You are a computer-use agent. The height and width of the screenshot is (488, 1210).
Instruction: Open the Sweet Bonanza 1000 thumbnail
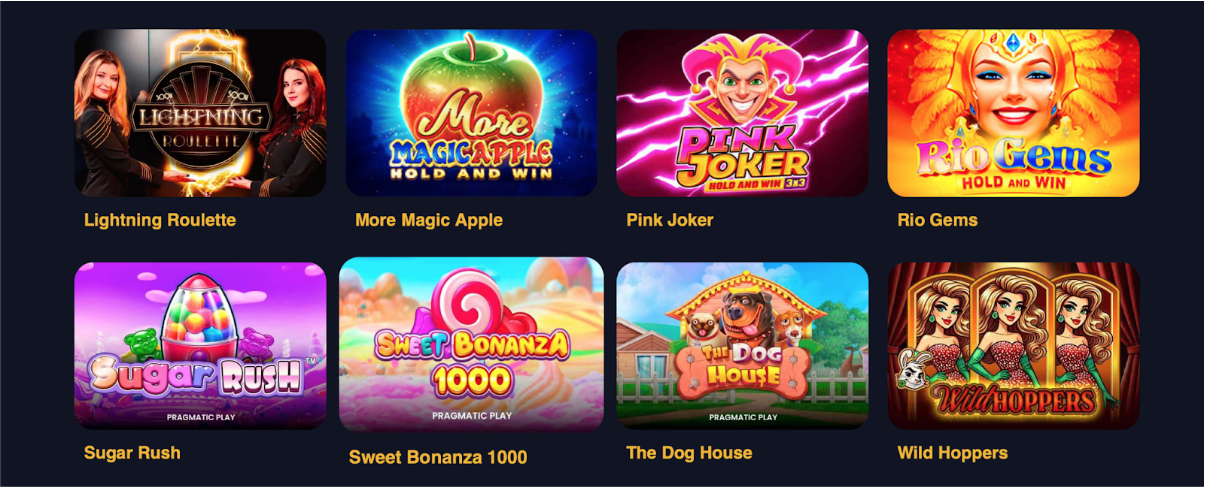point(471,345)
